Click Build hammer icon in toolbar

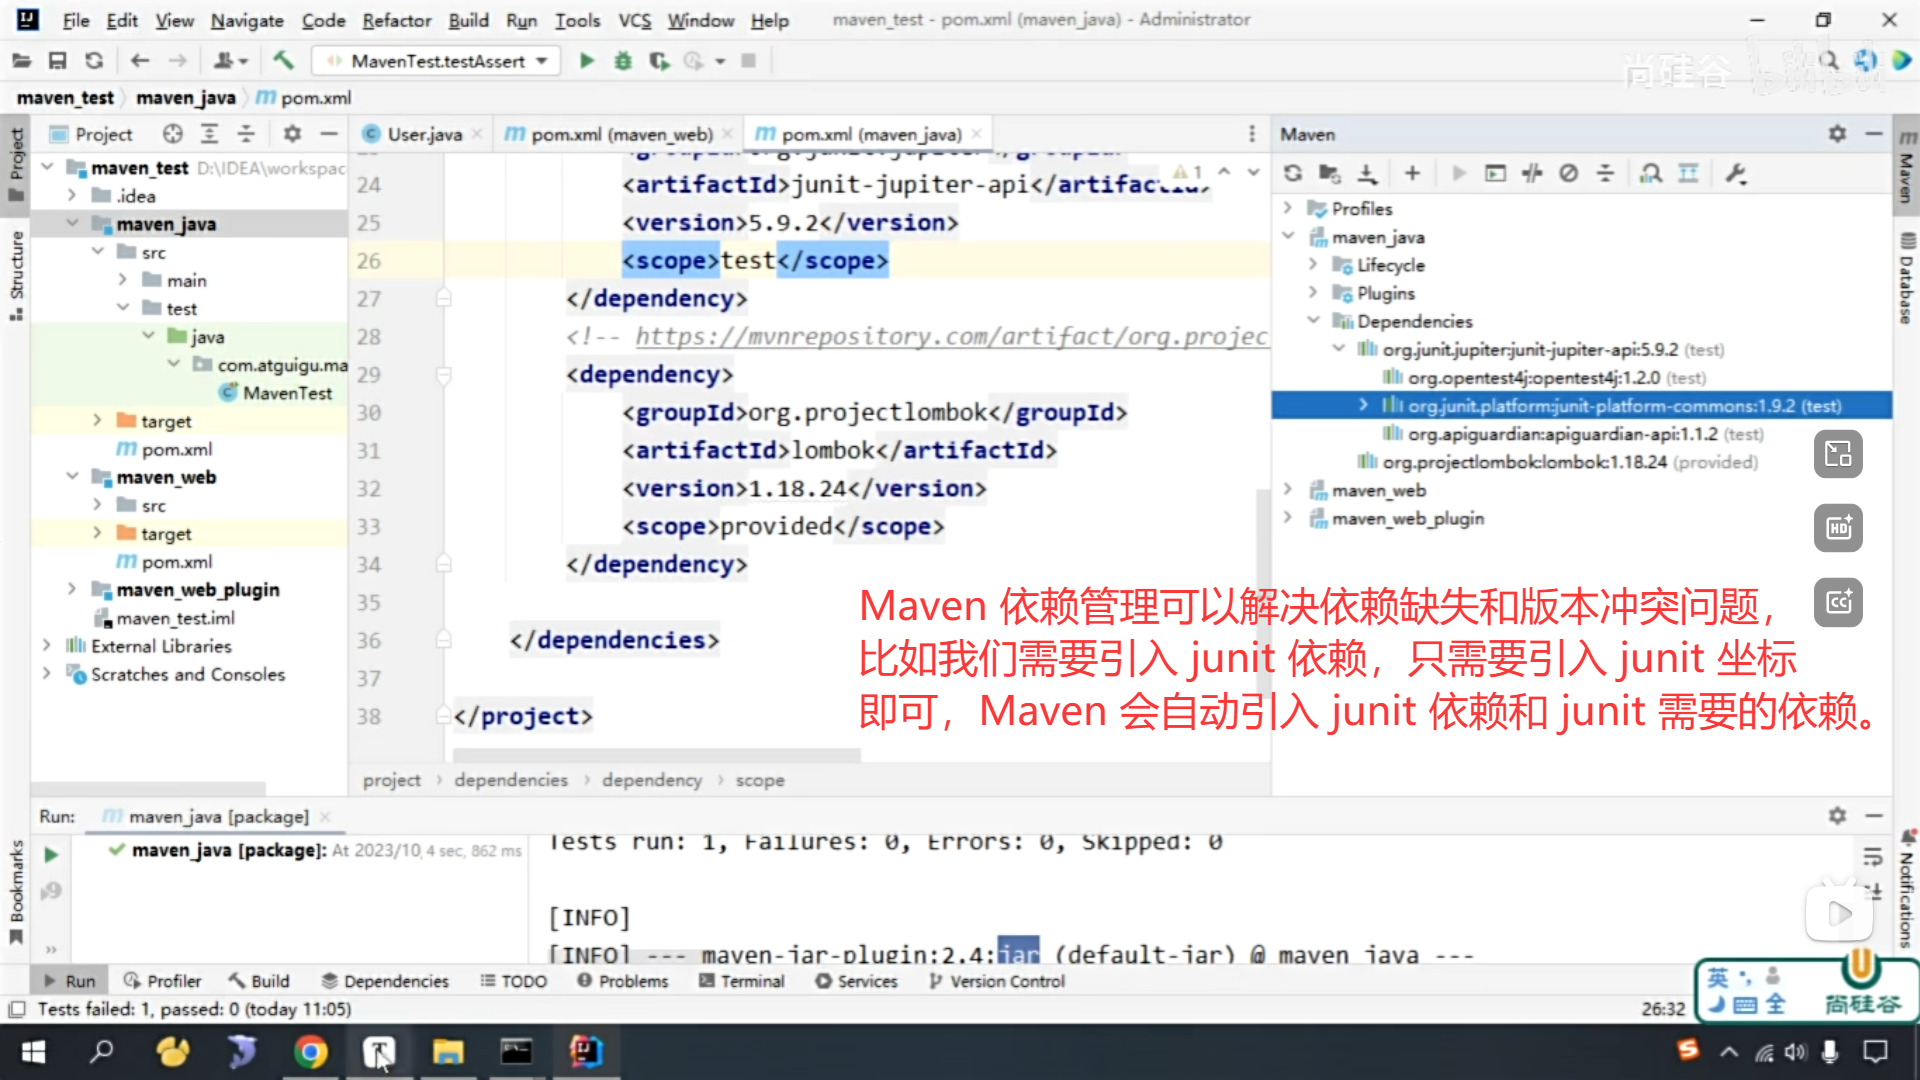283,61
